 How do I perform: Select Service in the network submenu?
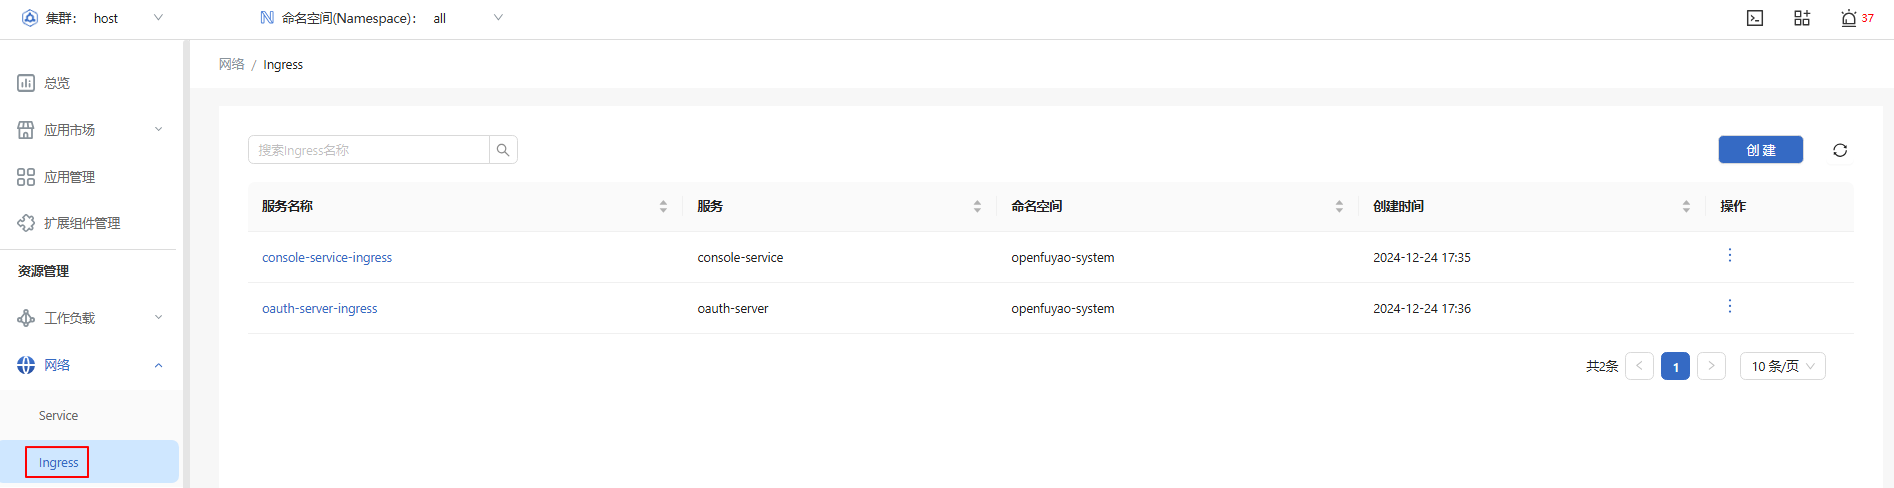tap(58, 416)
